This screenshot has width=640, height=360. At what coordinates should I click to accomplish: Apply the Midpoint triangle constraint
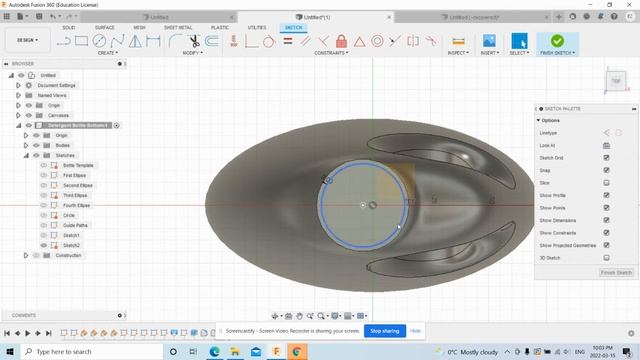359,41
